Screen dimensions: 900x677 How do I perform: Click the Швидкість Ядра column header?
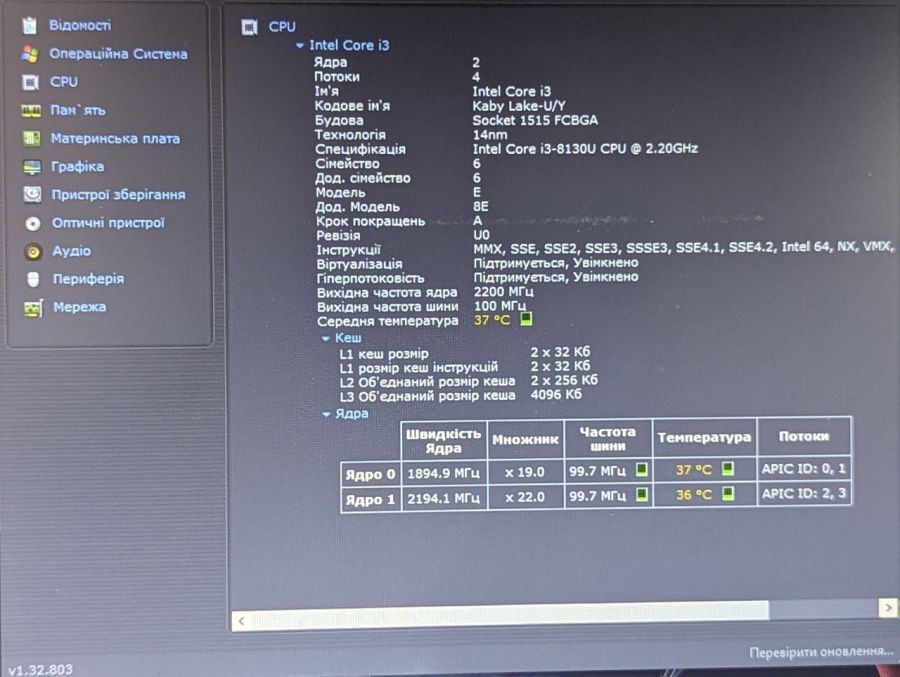pyautogui.click(x=444, y=441)
